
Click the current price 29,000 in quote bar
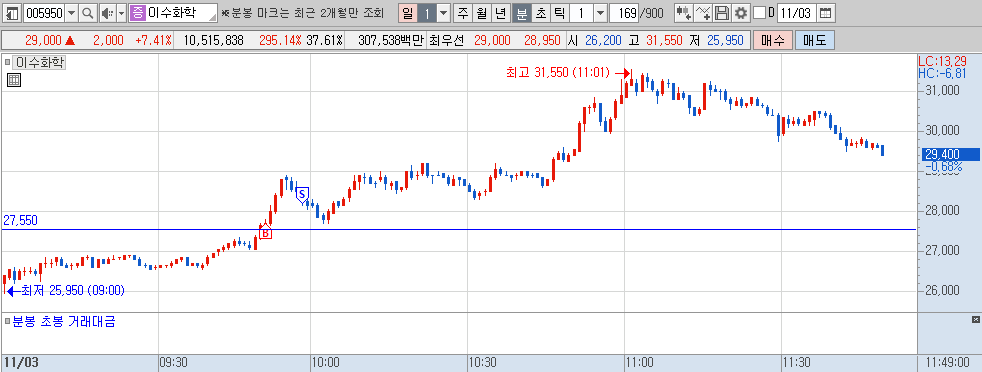click(43, 41)
